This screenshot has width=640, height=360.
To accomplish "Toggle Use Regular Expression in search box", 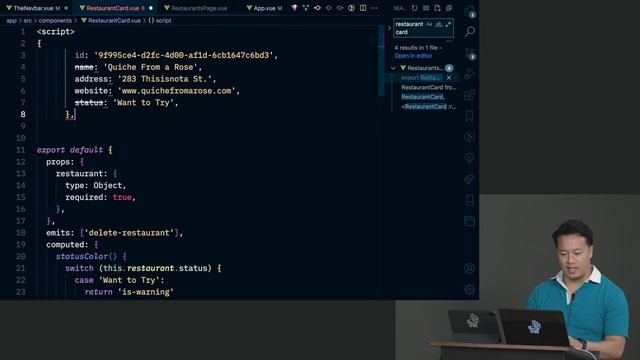I will click(x=448, y=24).
